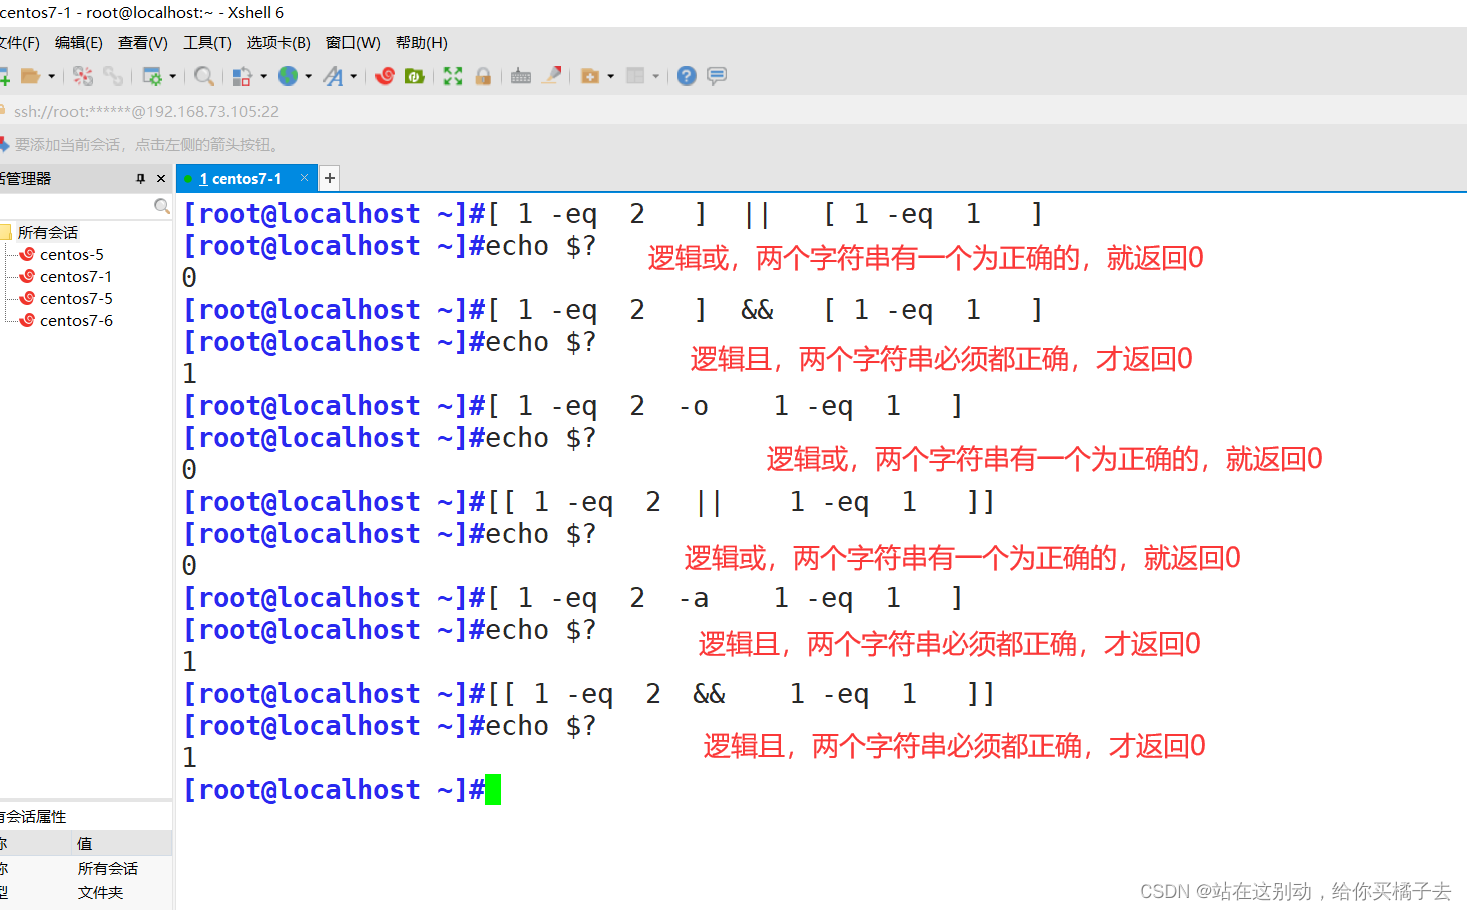
Task: Open the 工具(T) menu
Action: [206, 42]
